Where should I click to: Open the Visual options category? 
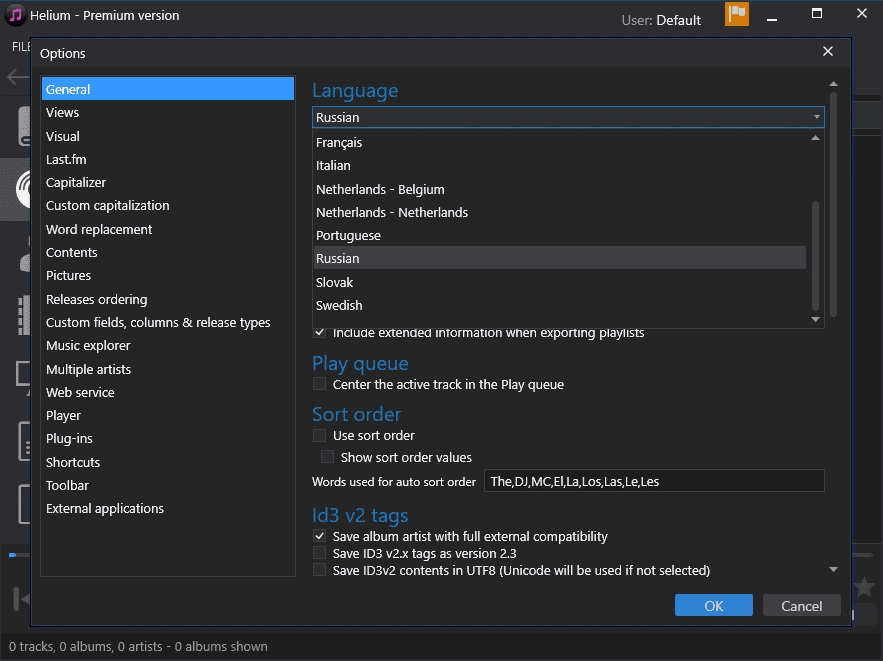pyautogui.click(x=168, y=136)
